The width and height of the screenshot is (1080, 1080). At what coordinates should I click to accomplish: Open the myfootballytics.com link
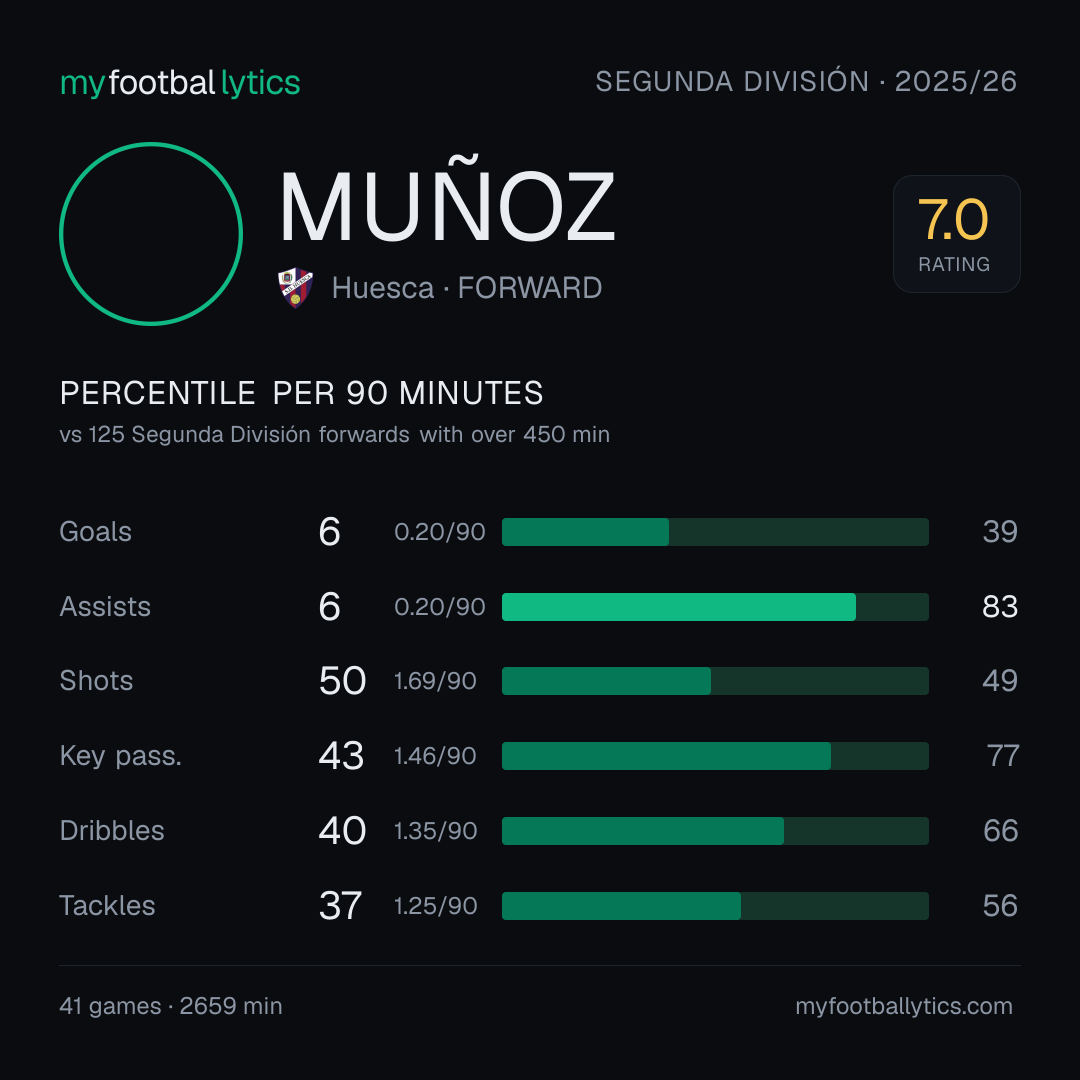click(x=904, y=1006)
